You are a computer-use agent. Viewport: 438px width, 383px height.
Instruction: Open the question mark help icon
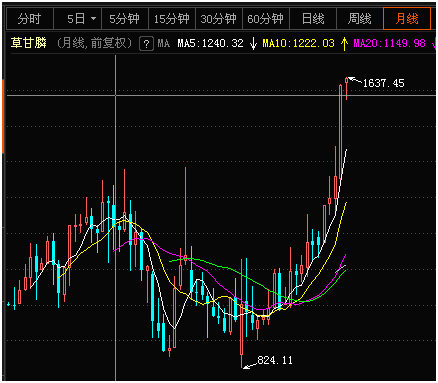[146, 44]
